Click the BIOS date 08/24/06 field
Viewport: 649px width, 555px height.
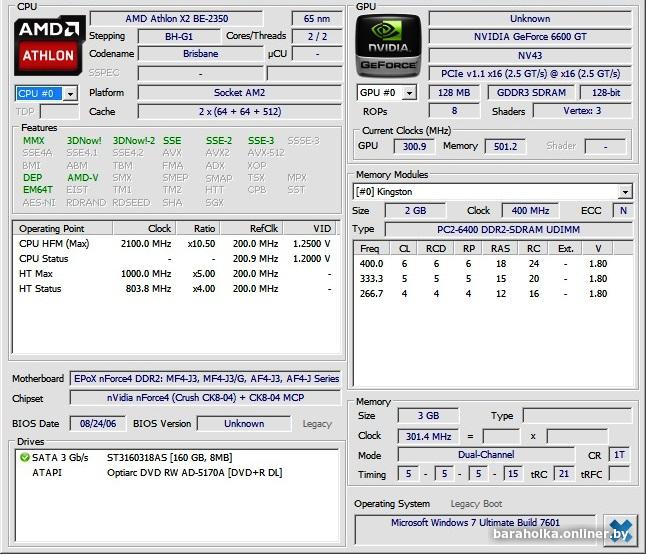coord(98,424)
